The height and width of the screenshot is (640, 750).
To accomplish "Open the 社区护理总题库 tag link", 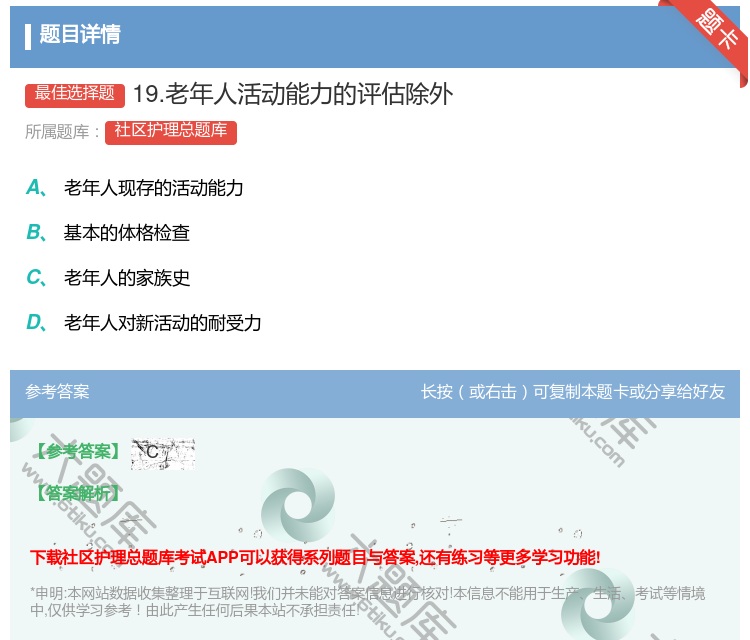I will click(171, 132).
